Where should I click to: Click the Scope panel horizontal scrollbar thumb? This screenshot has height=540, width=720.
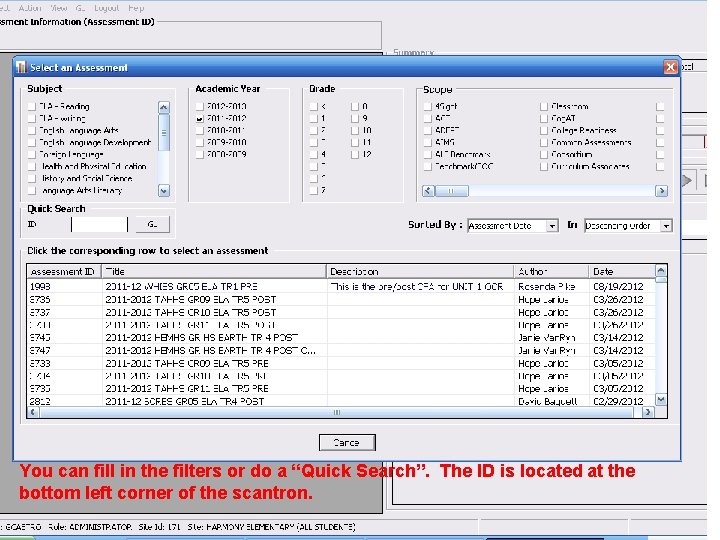[x=452, y=191]
